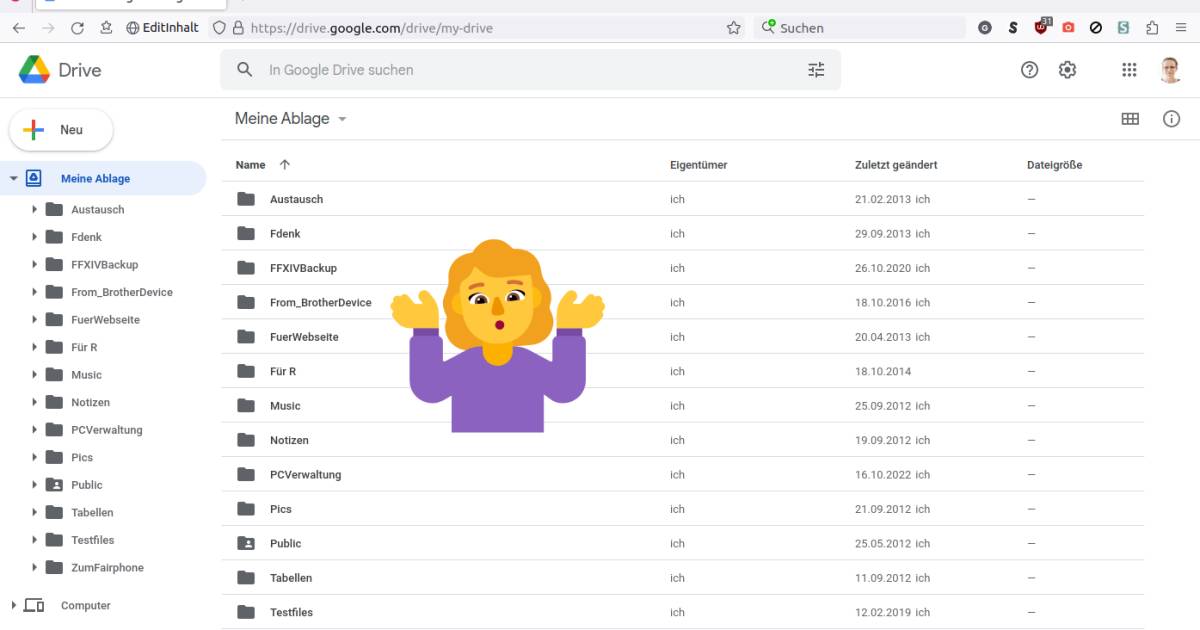
Task: Show file details info panel
Action: coord(1171,119)
